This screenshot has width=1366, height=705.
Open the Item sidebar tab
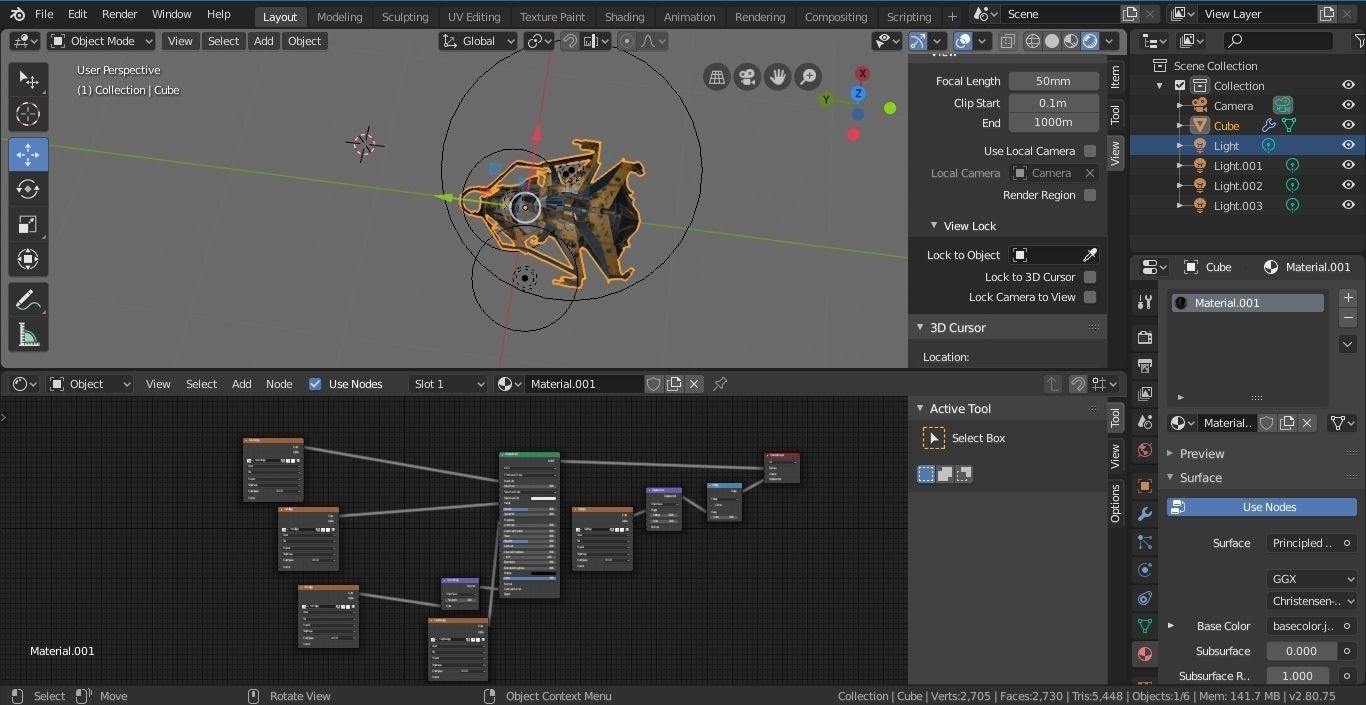click(1116, 76)
